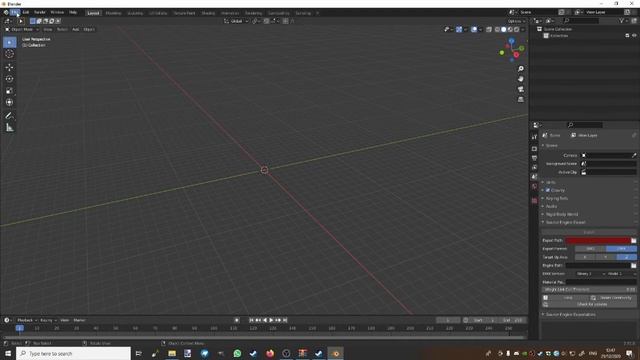
Task: Open the Render properties tab
Action: tap(534, 149)
